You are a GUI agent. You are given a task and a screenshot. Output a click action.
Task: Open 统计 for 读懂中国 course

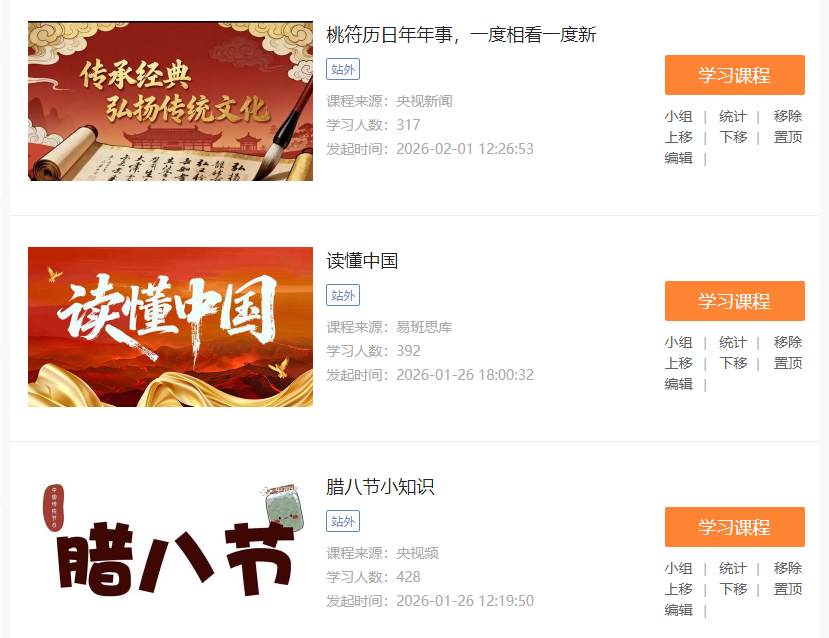(x=733, y=342)
